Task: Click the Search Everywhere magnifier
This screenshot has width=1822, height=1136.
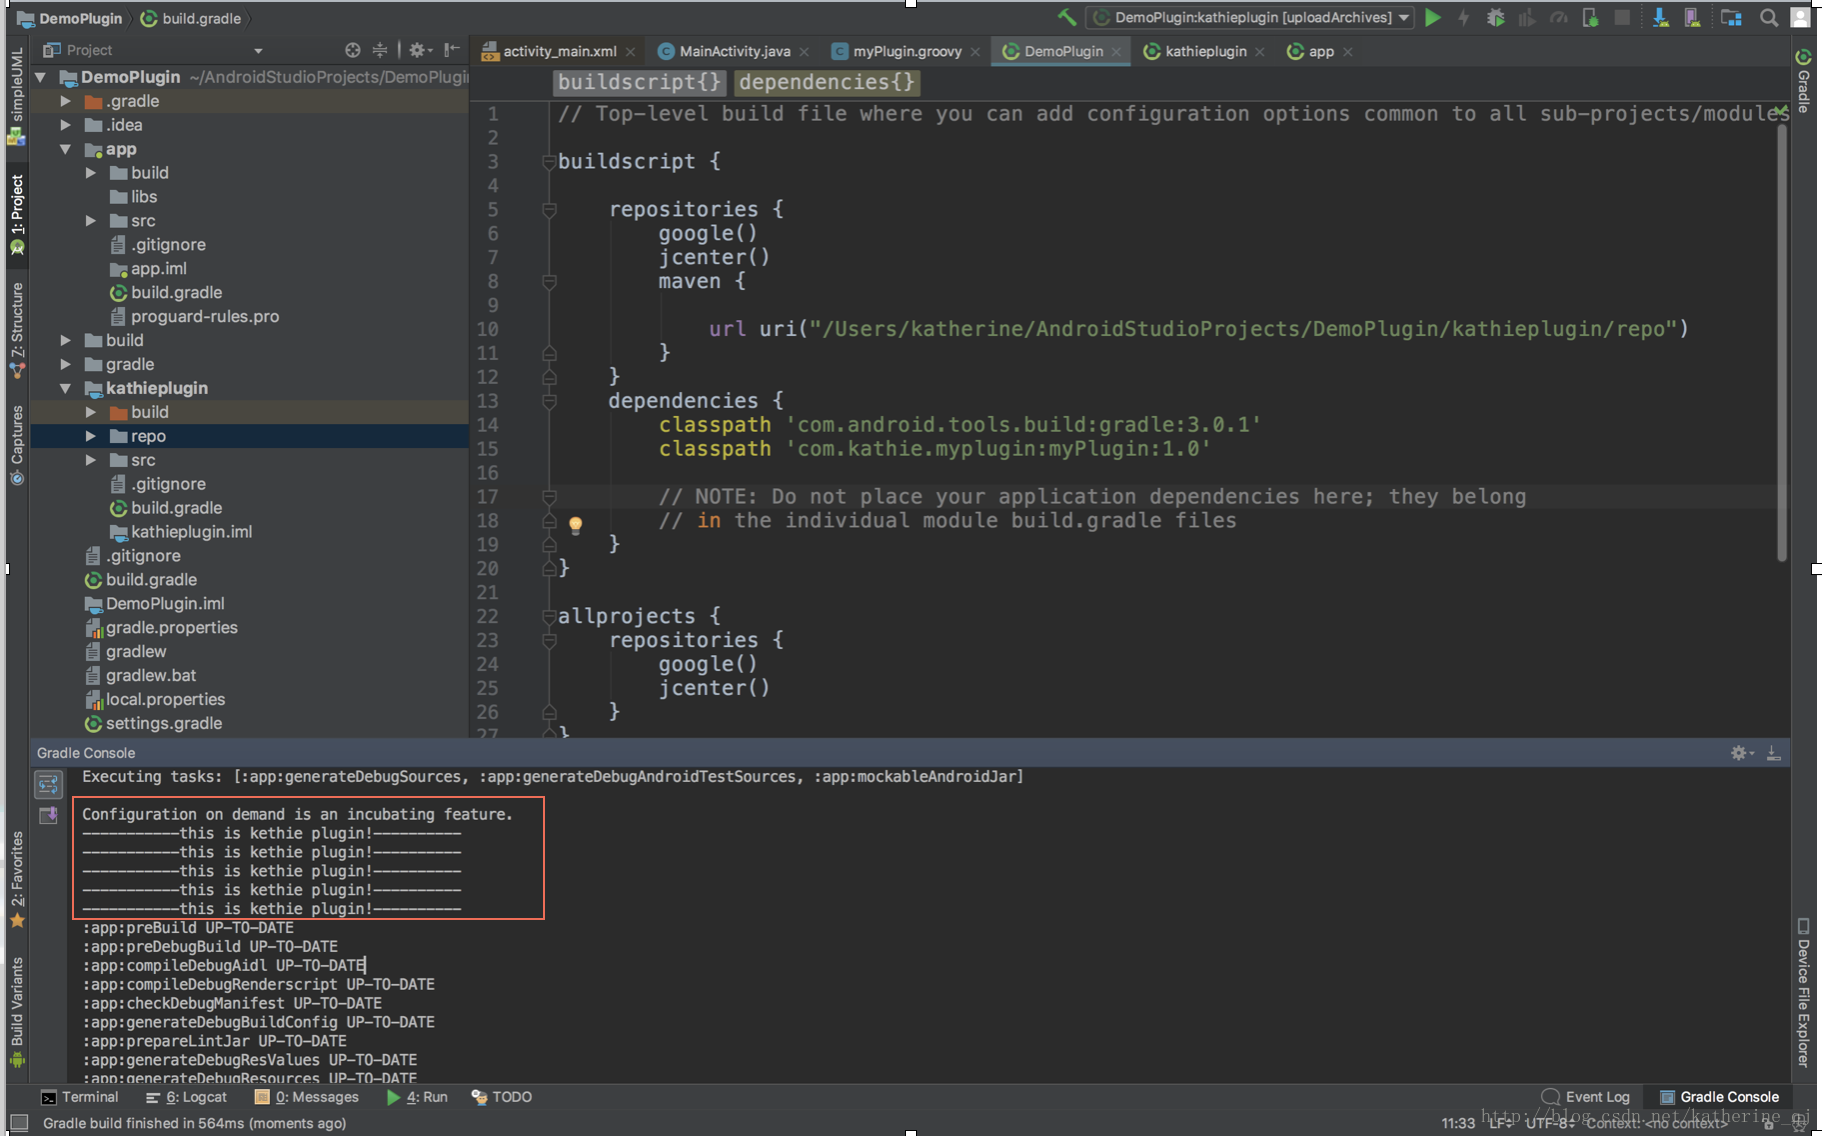Action: pyautogui.click(x=1768, y=17)
